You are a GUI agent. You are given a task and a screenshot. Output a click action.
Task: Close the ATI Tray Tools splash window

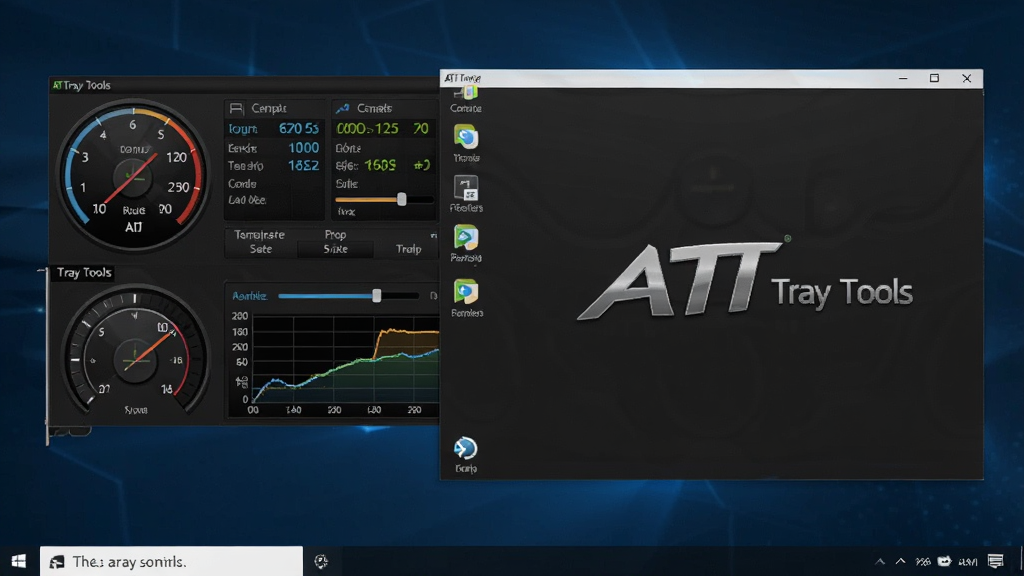tap(967, 78)
